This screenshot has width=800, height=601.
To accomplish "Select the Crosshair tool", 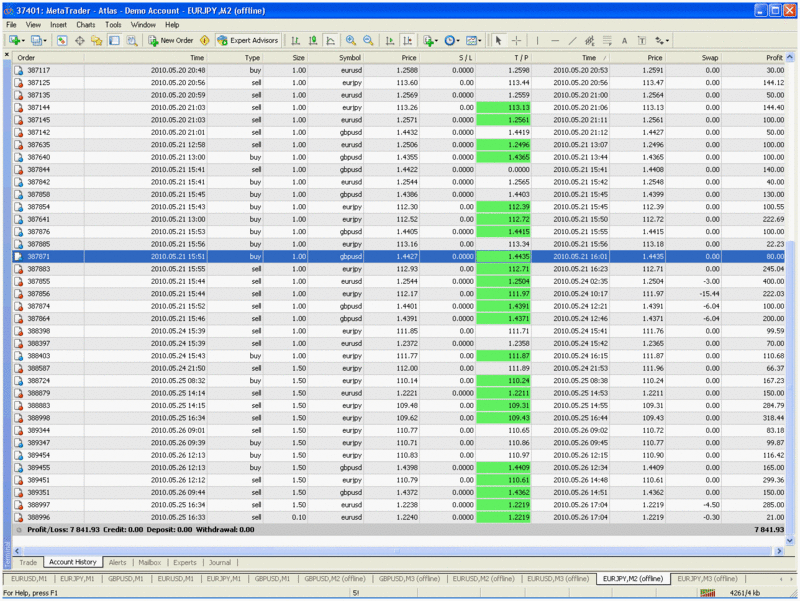I will [x=517, y=41].
